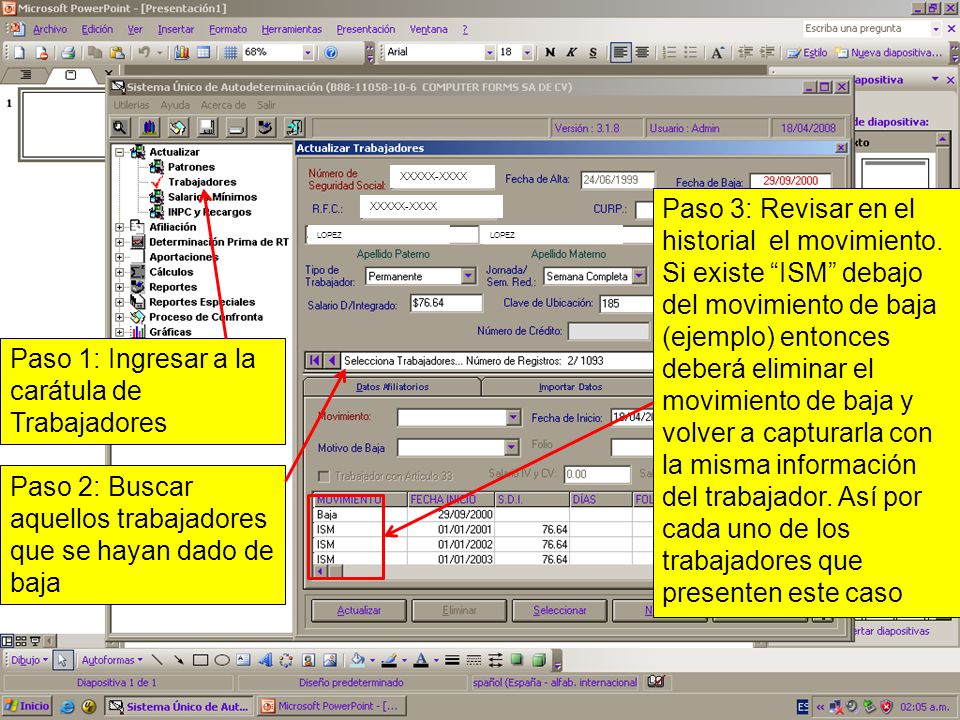Image resolution: width=960 pixels, height=720 pixels.
Task: Apply text shadow with the S button
Action: pyautogui.click(x=593, y=53)
